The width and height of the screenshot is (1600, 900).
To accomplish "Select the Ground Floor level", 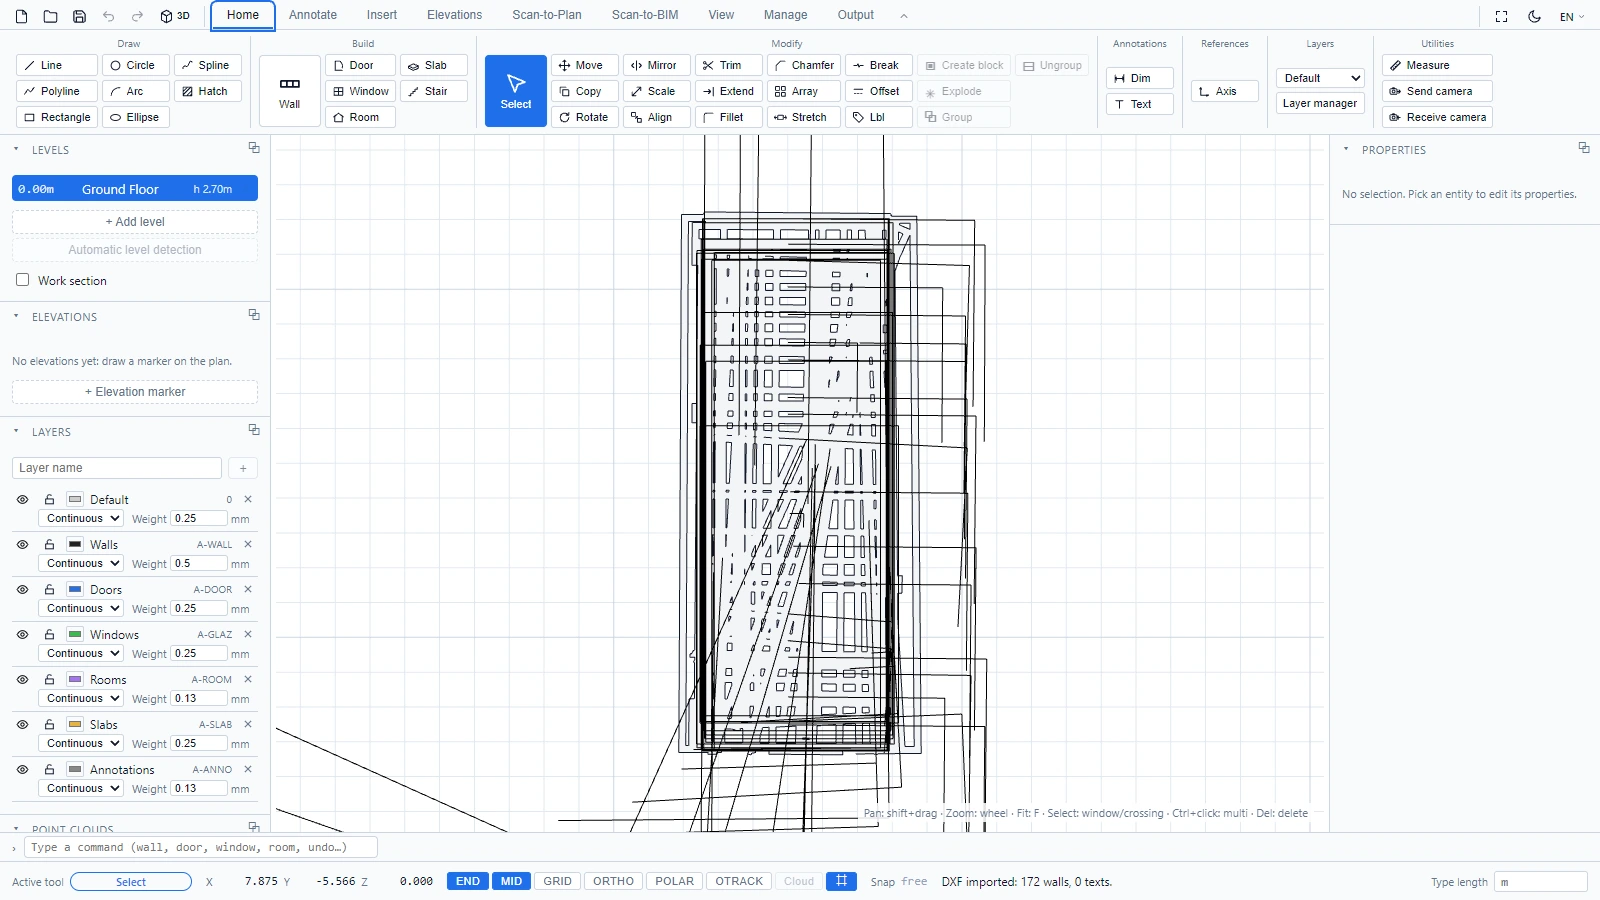I will coord(135,189).
